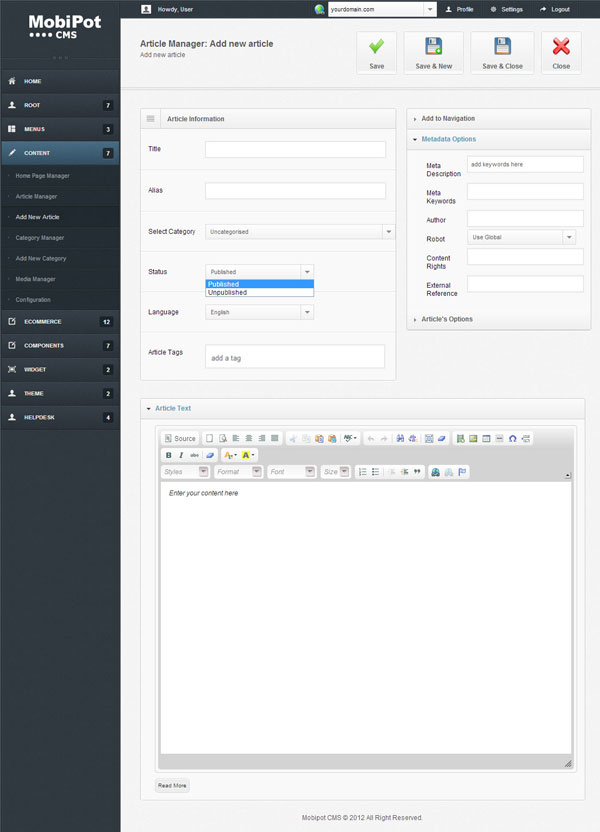Image resolution: width=600 pixels, height=832 pixels.
Task: Click the Increase Indent icon
Action: pos(405,472)
